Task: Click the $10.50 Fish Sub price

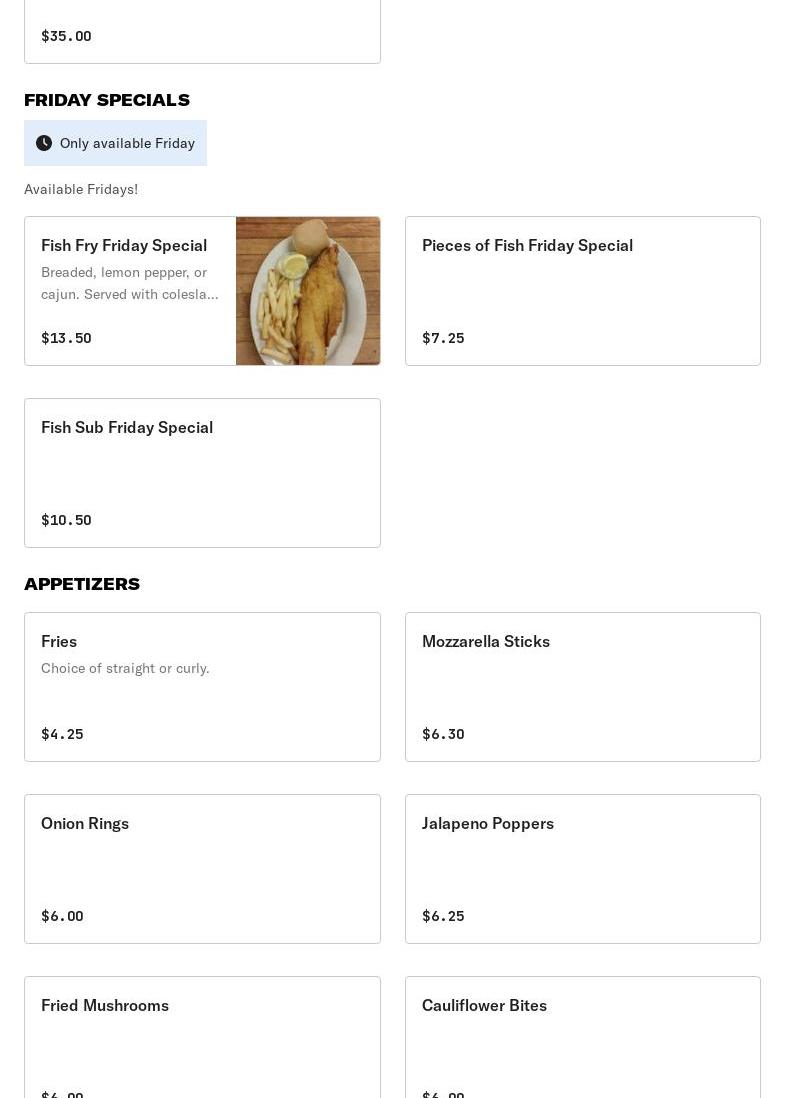Action: point(66,520)
